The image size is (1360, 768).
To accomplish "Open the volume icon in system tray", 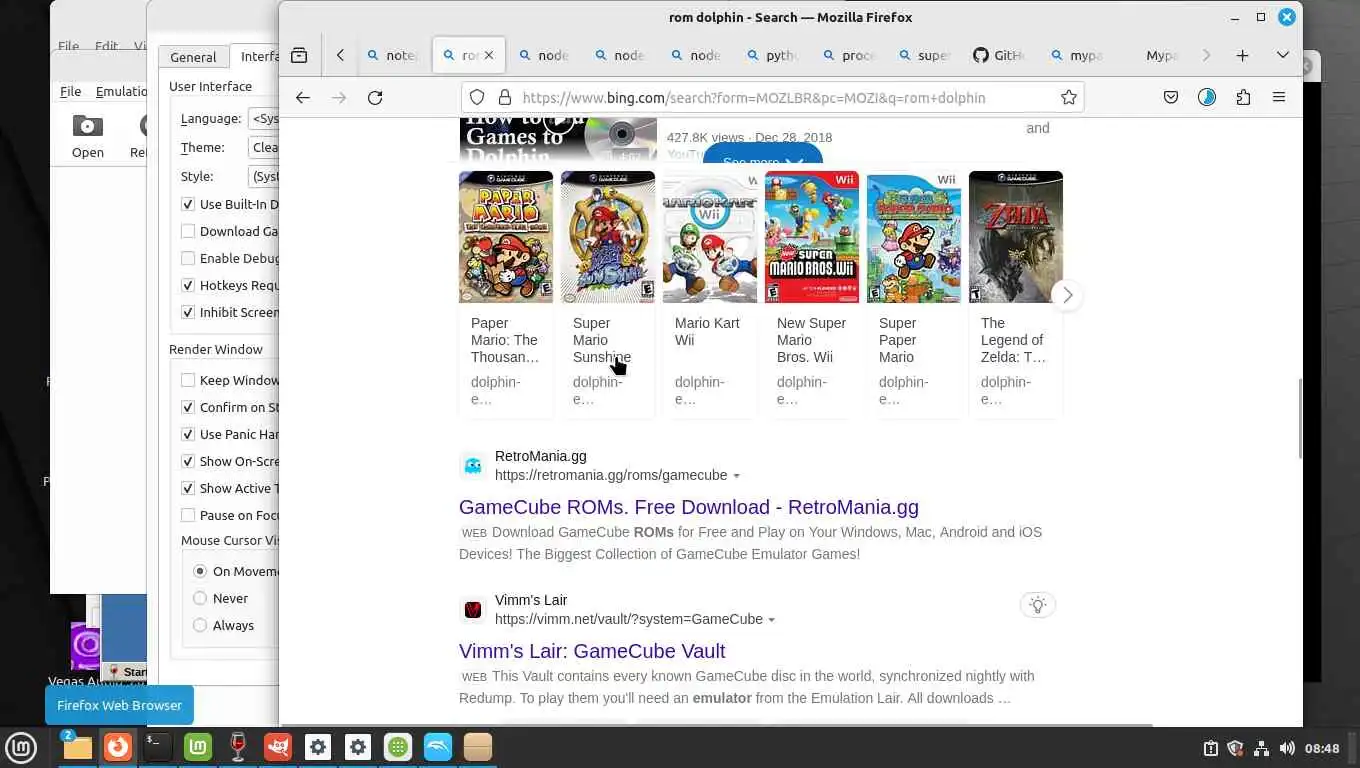I will pos(1287,748).
